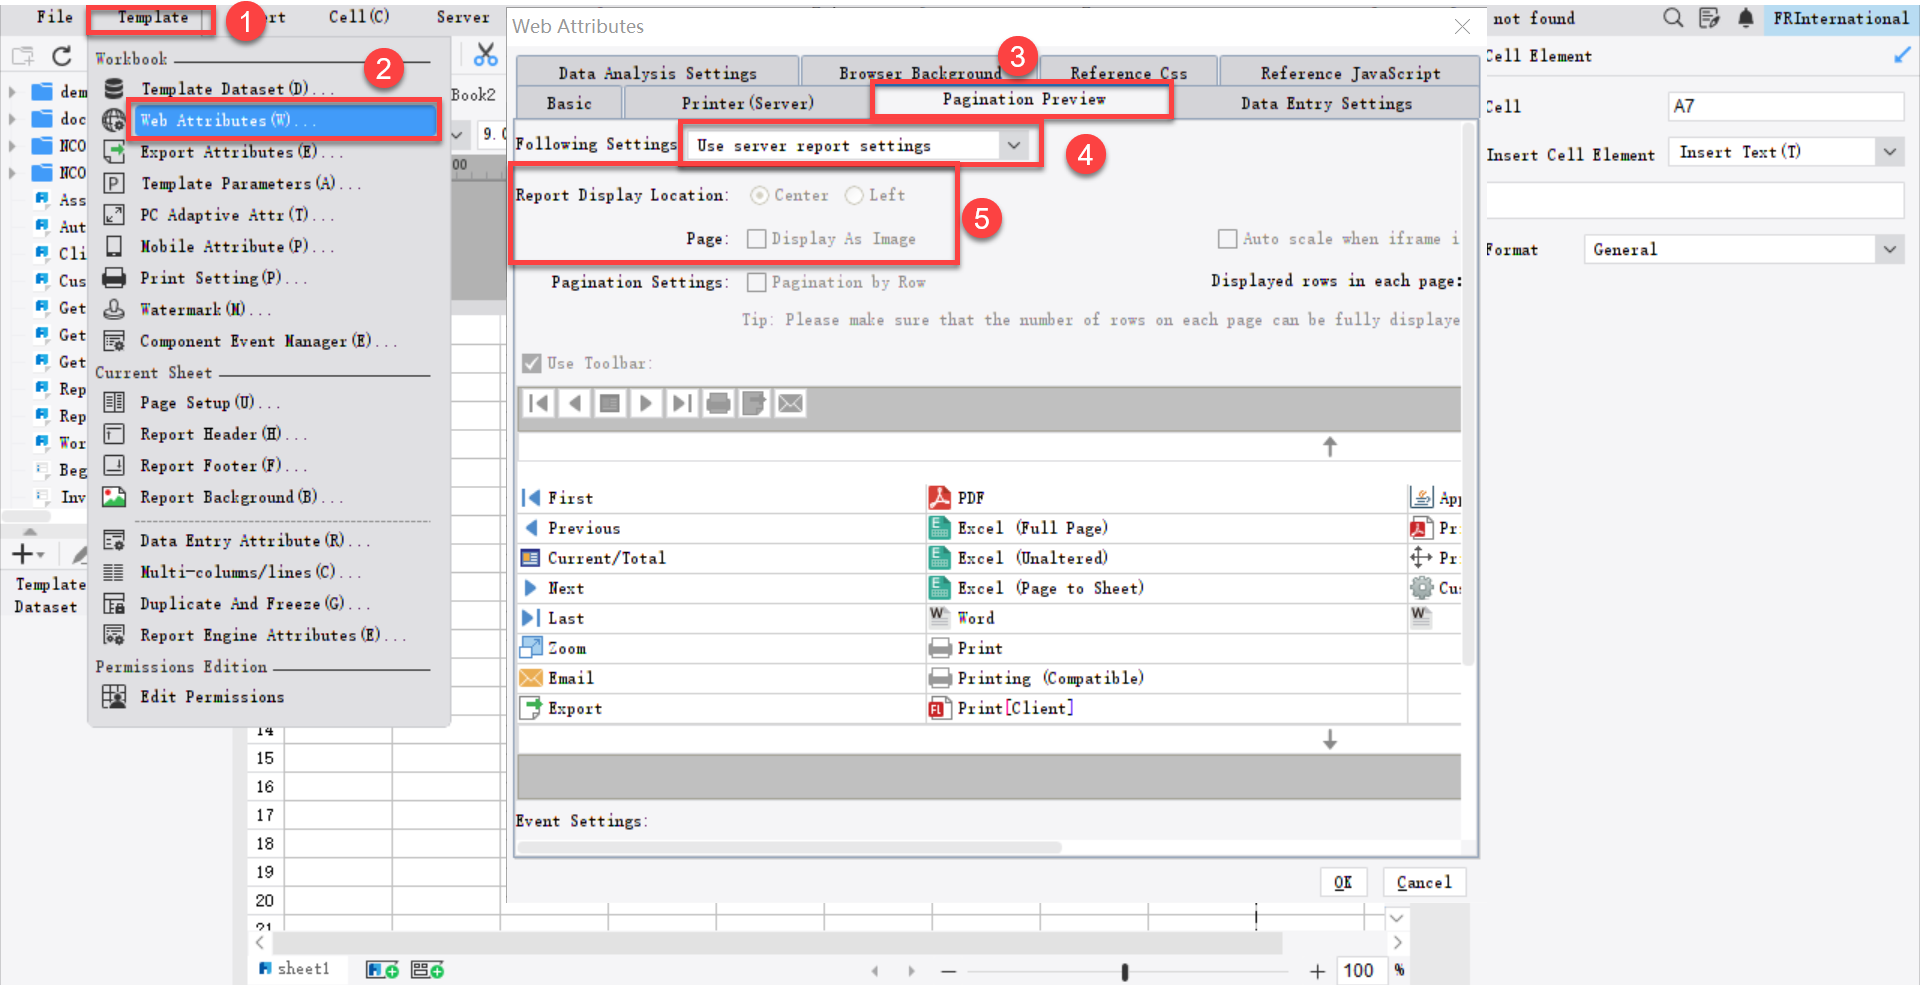This screenshot has height=985, width=1920.
Task: Click the Export toolbar icon
Action: point(754,403)
